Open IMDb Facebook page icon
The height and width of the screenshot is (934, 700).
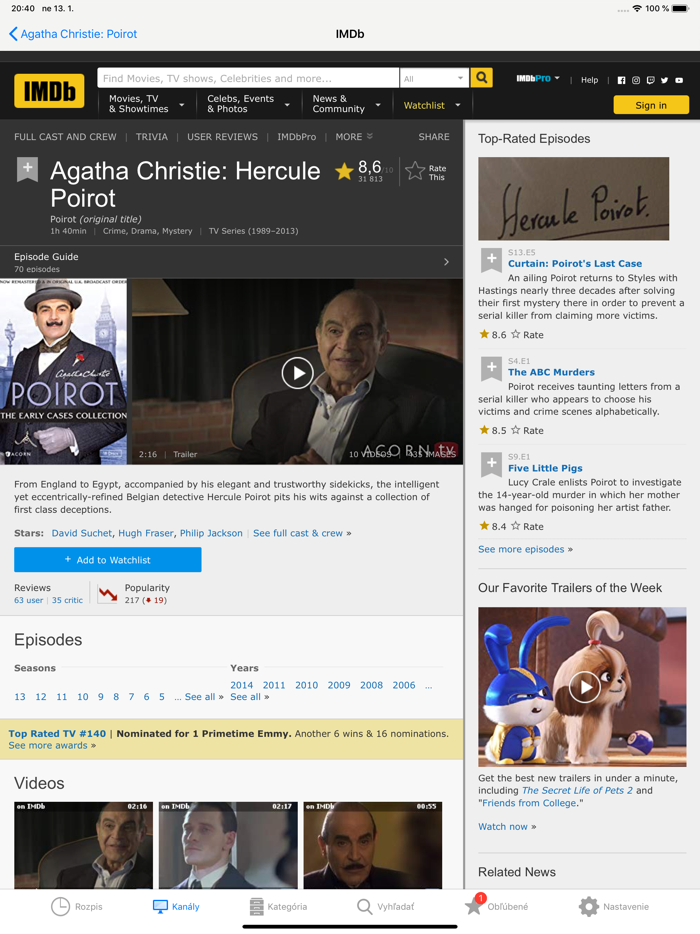click(x=621, y=80)
